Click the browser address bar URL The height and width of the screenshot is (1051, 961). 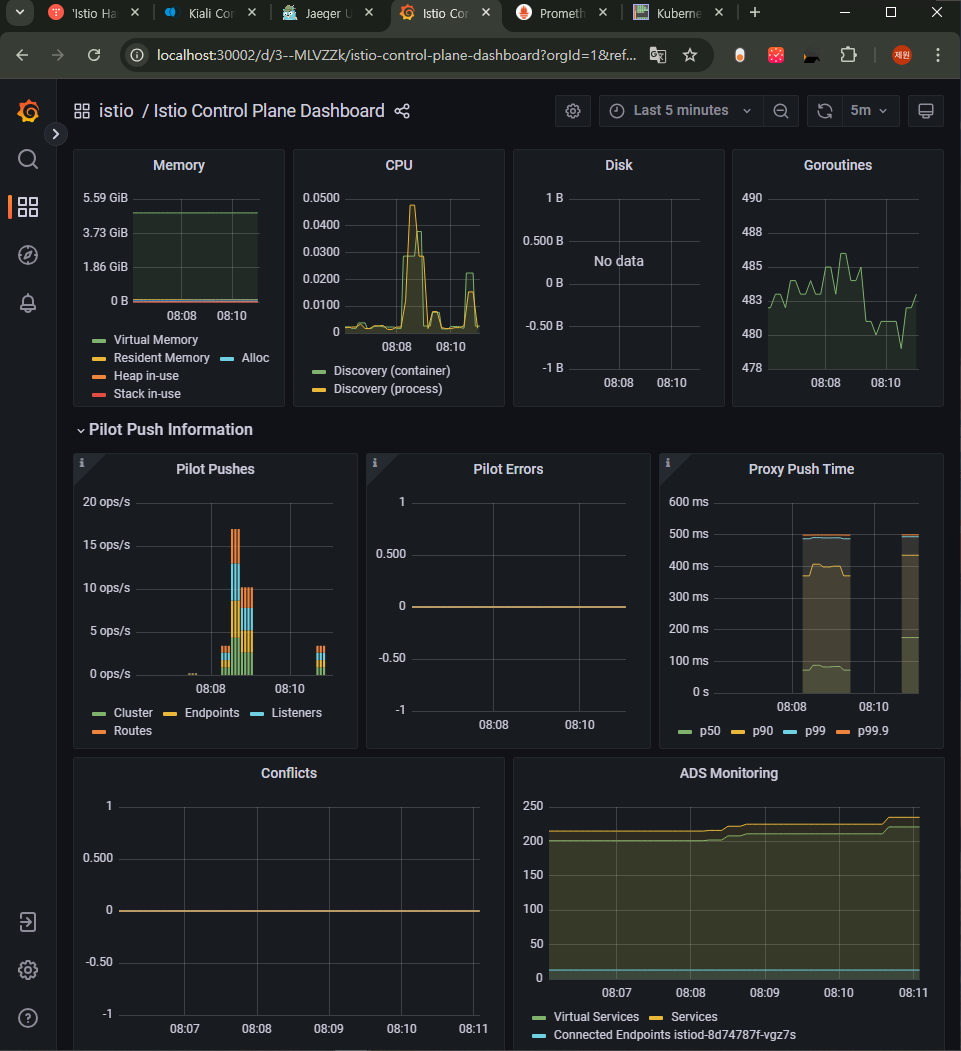click(396, 55)
